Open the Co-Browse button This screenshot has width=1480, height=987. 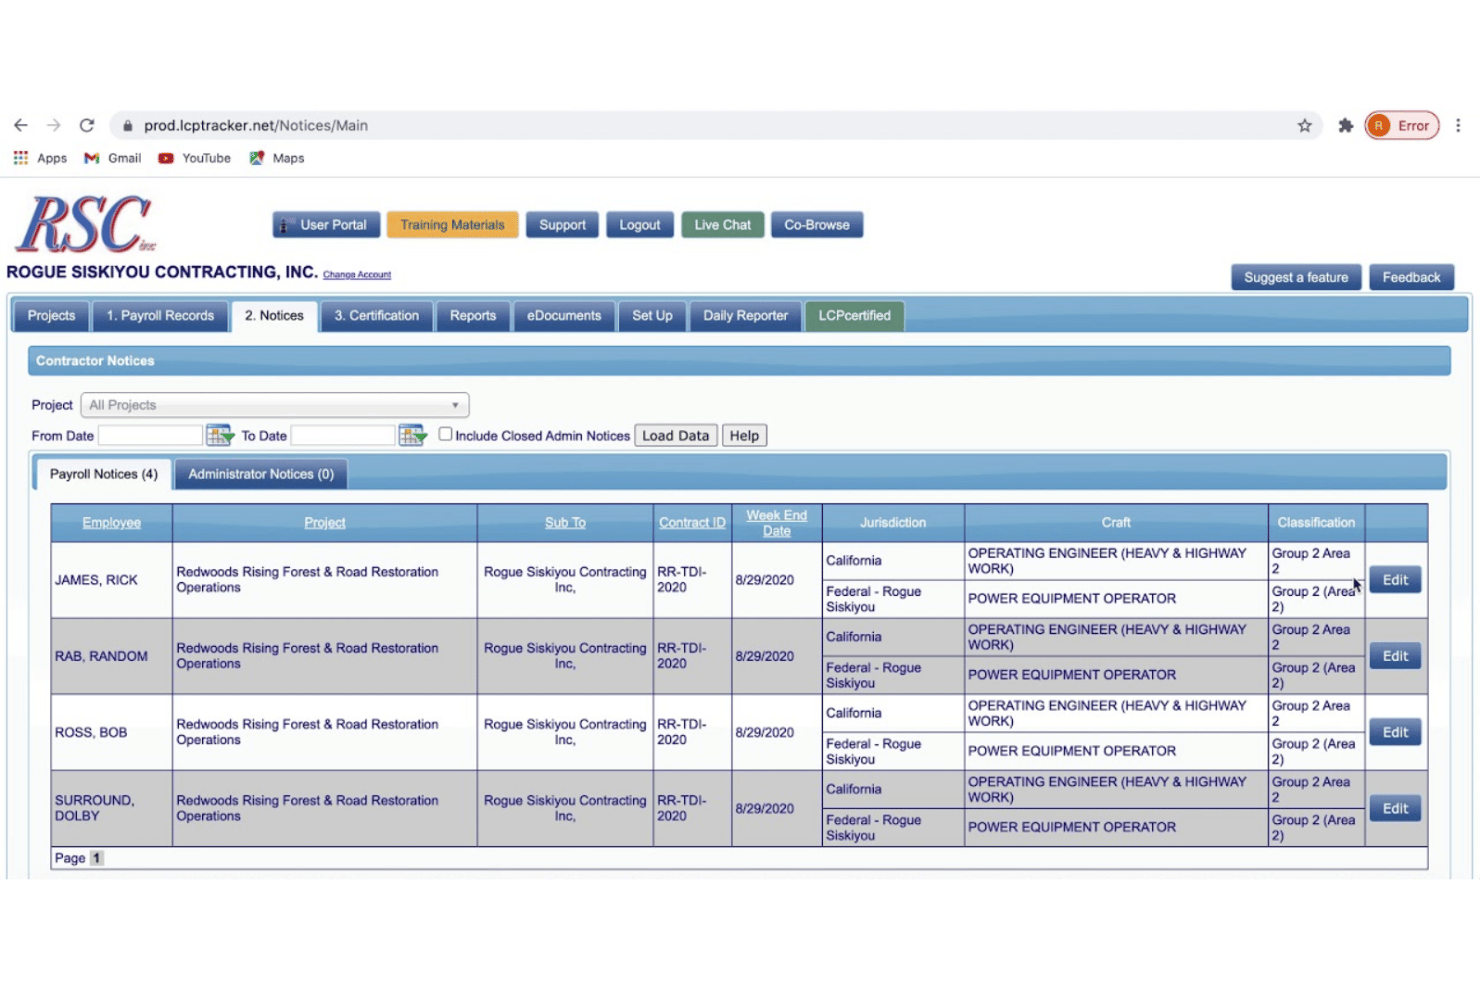(816, 225)
